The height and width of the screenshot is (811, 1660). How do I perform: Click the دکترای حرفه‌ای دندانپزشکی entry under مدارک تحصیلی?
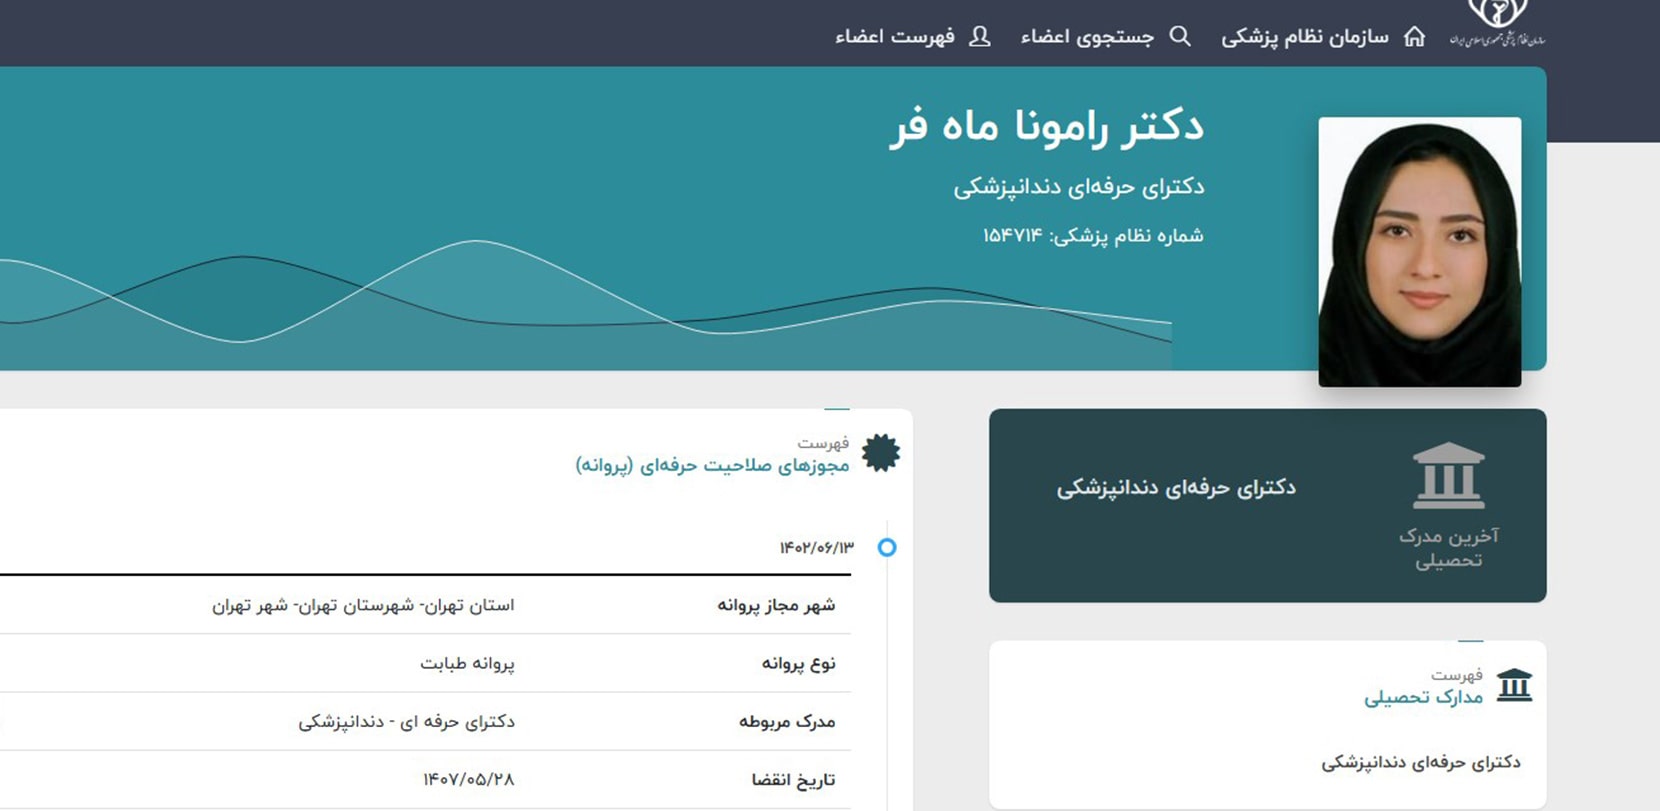point(1420,762)
